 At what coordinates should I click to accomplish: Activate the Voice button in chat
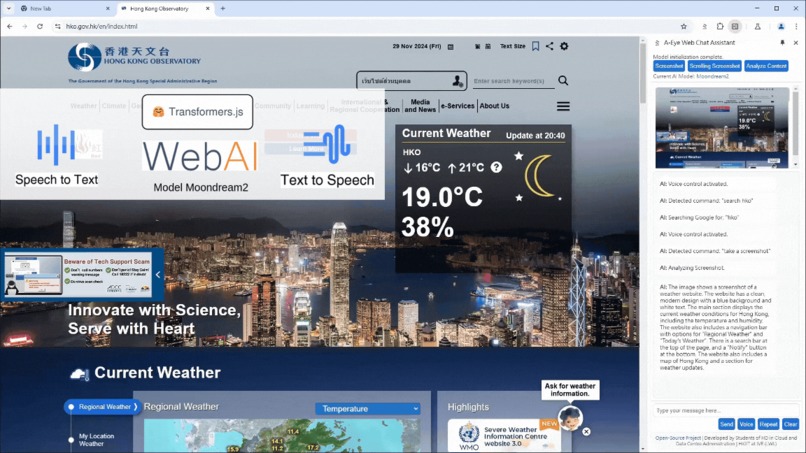746,424
